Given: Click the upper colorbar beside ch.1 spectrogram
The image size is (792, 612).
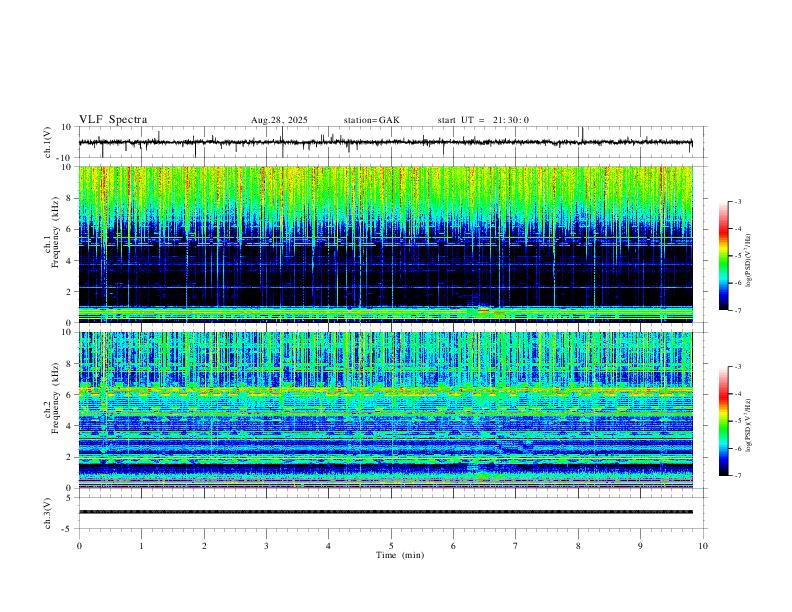Looking at the screenshot, I should click(724, 256).
